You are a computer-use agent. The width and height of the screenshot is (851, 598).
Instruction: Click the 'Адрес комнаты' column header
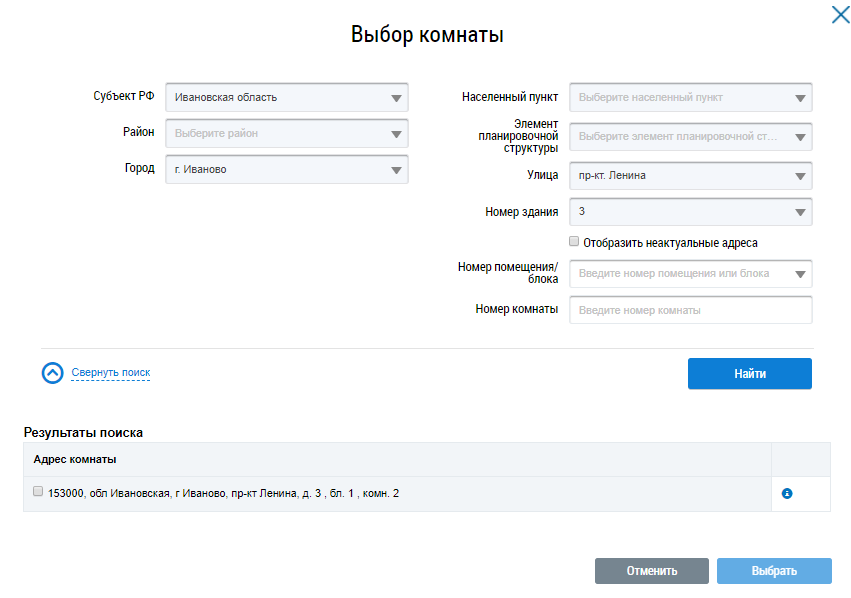pos(75,459)
